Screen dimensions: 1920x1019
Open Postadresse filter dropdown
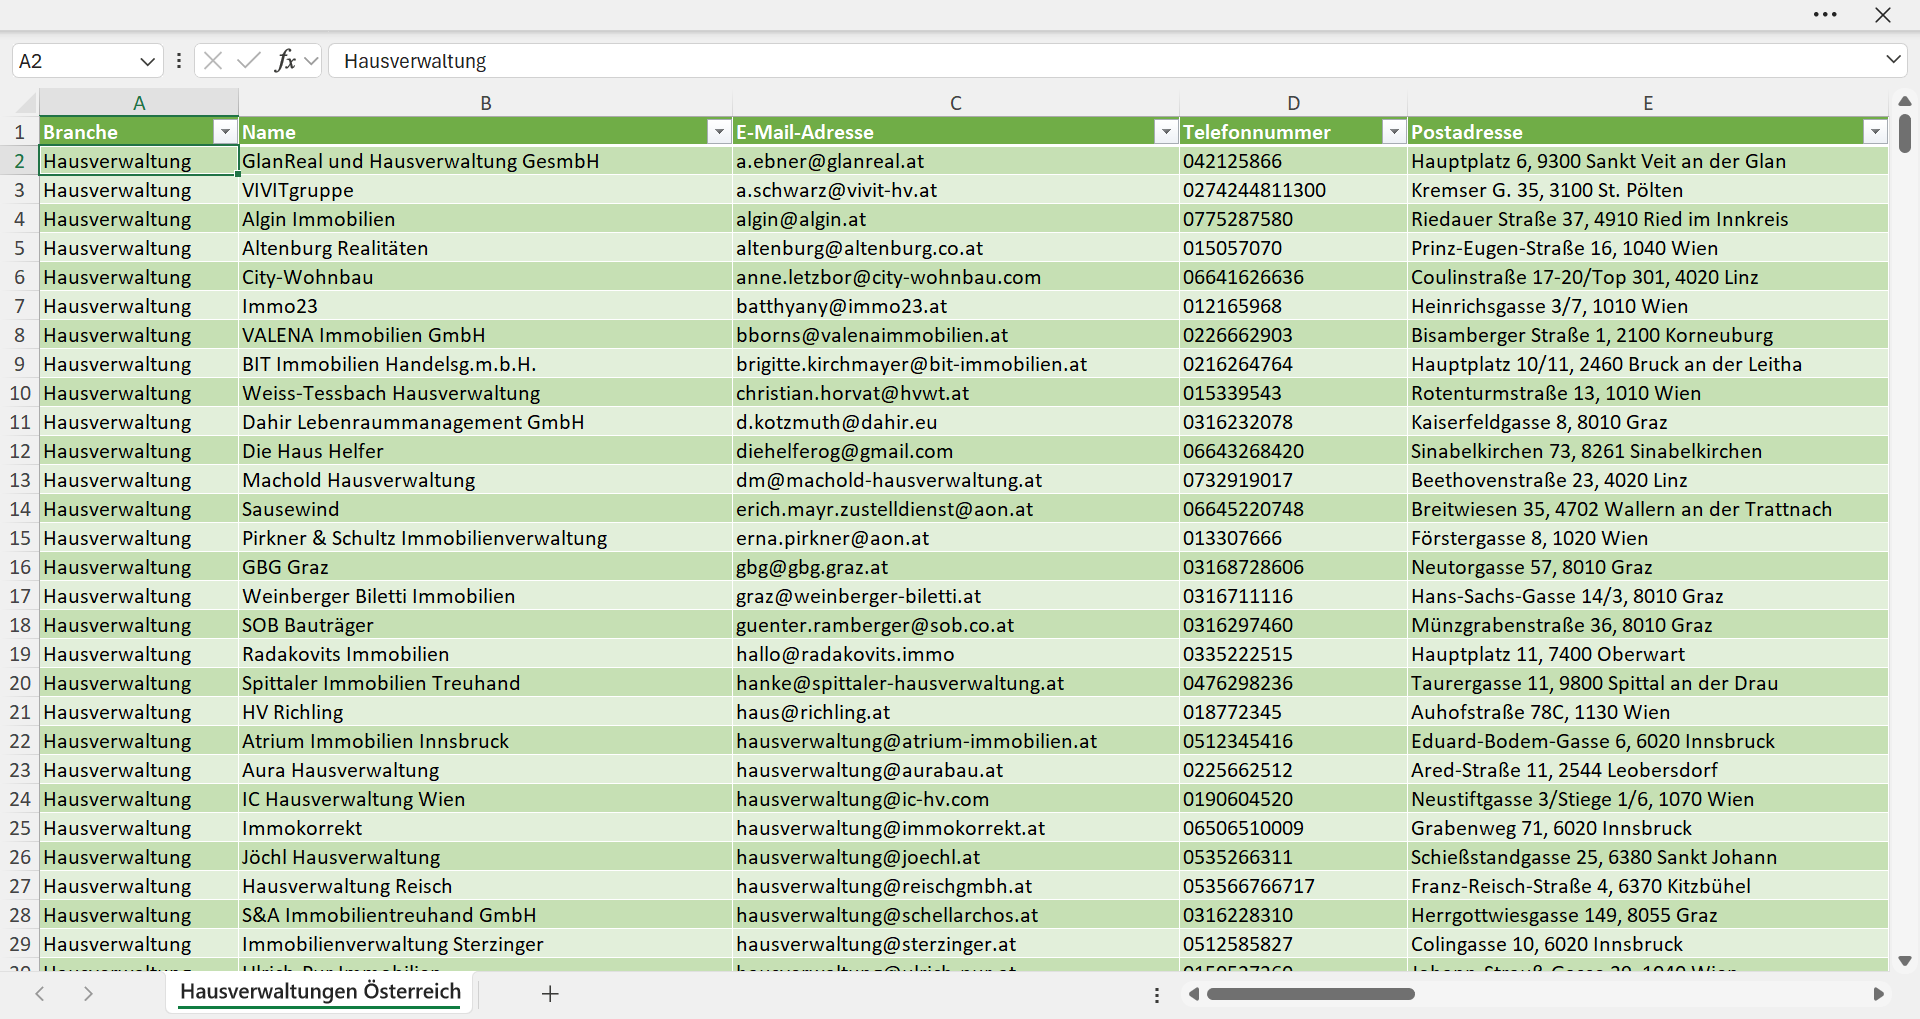(1875, 132)
